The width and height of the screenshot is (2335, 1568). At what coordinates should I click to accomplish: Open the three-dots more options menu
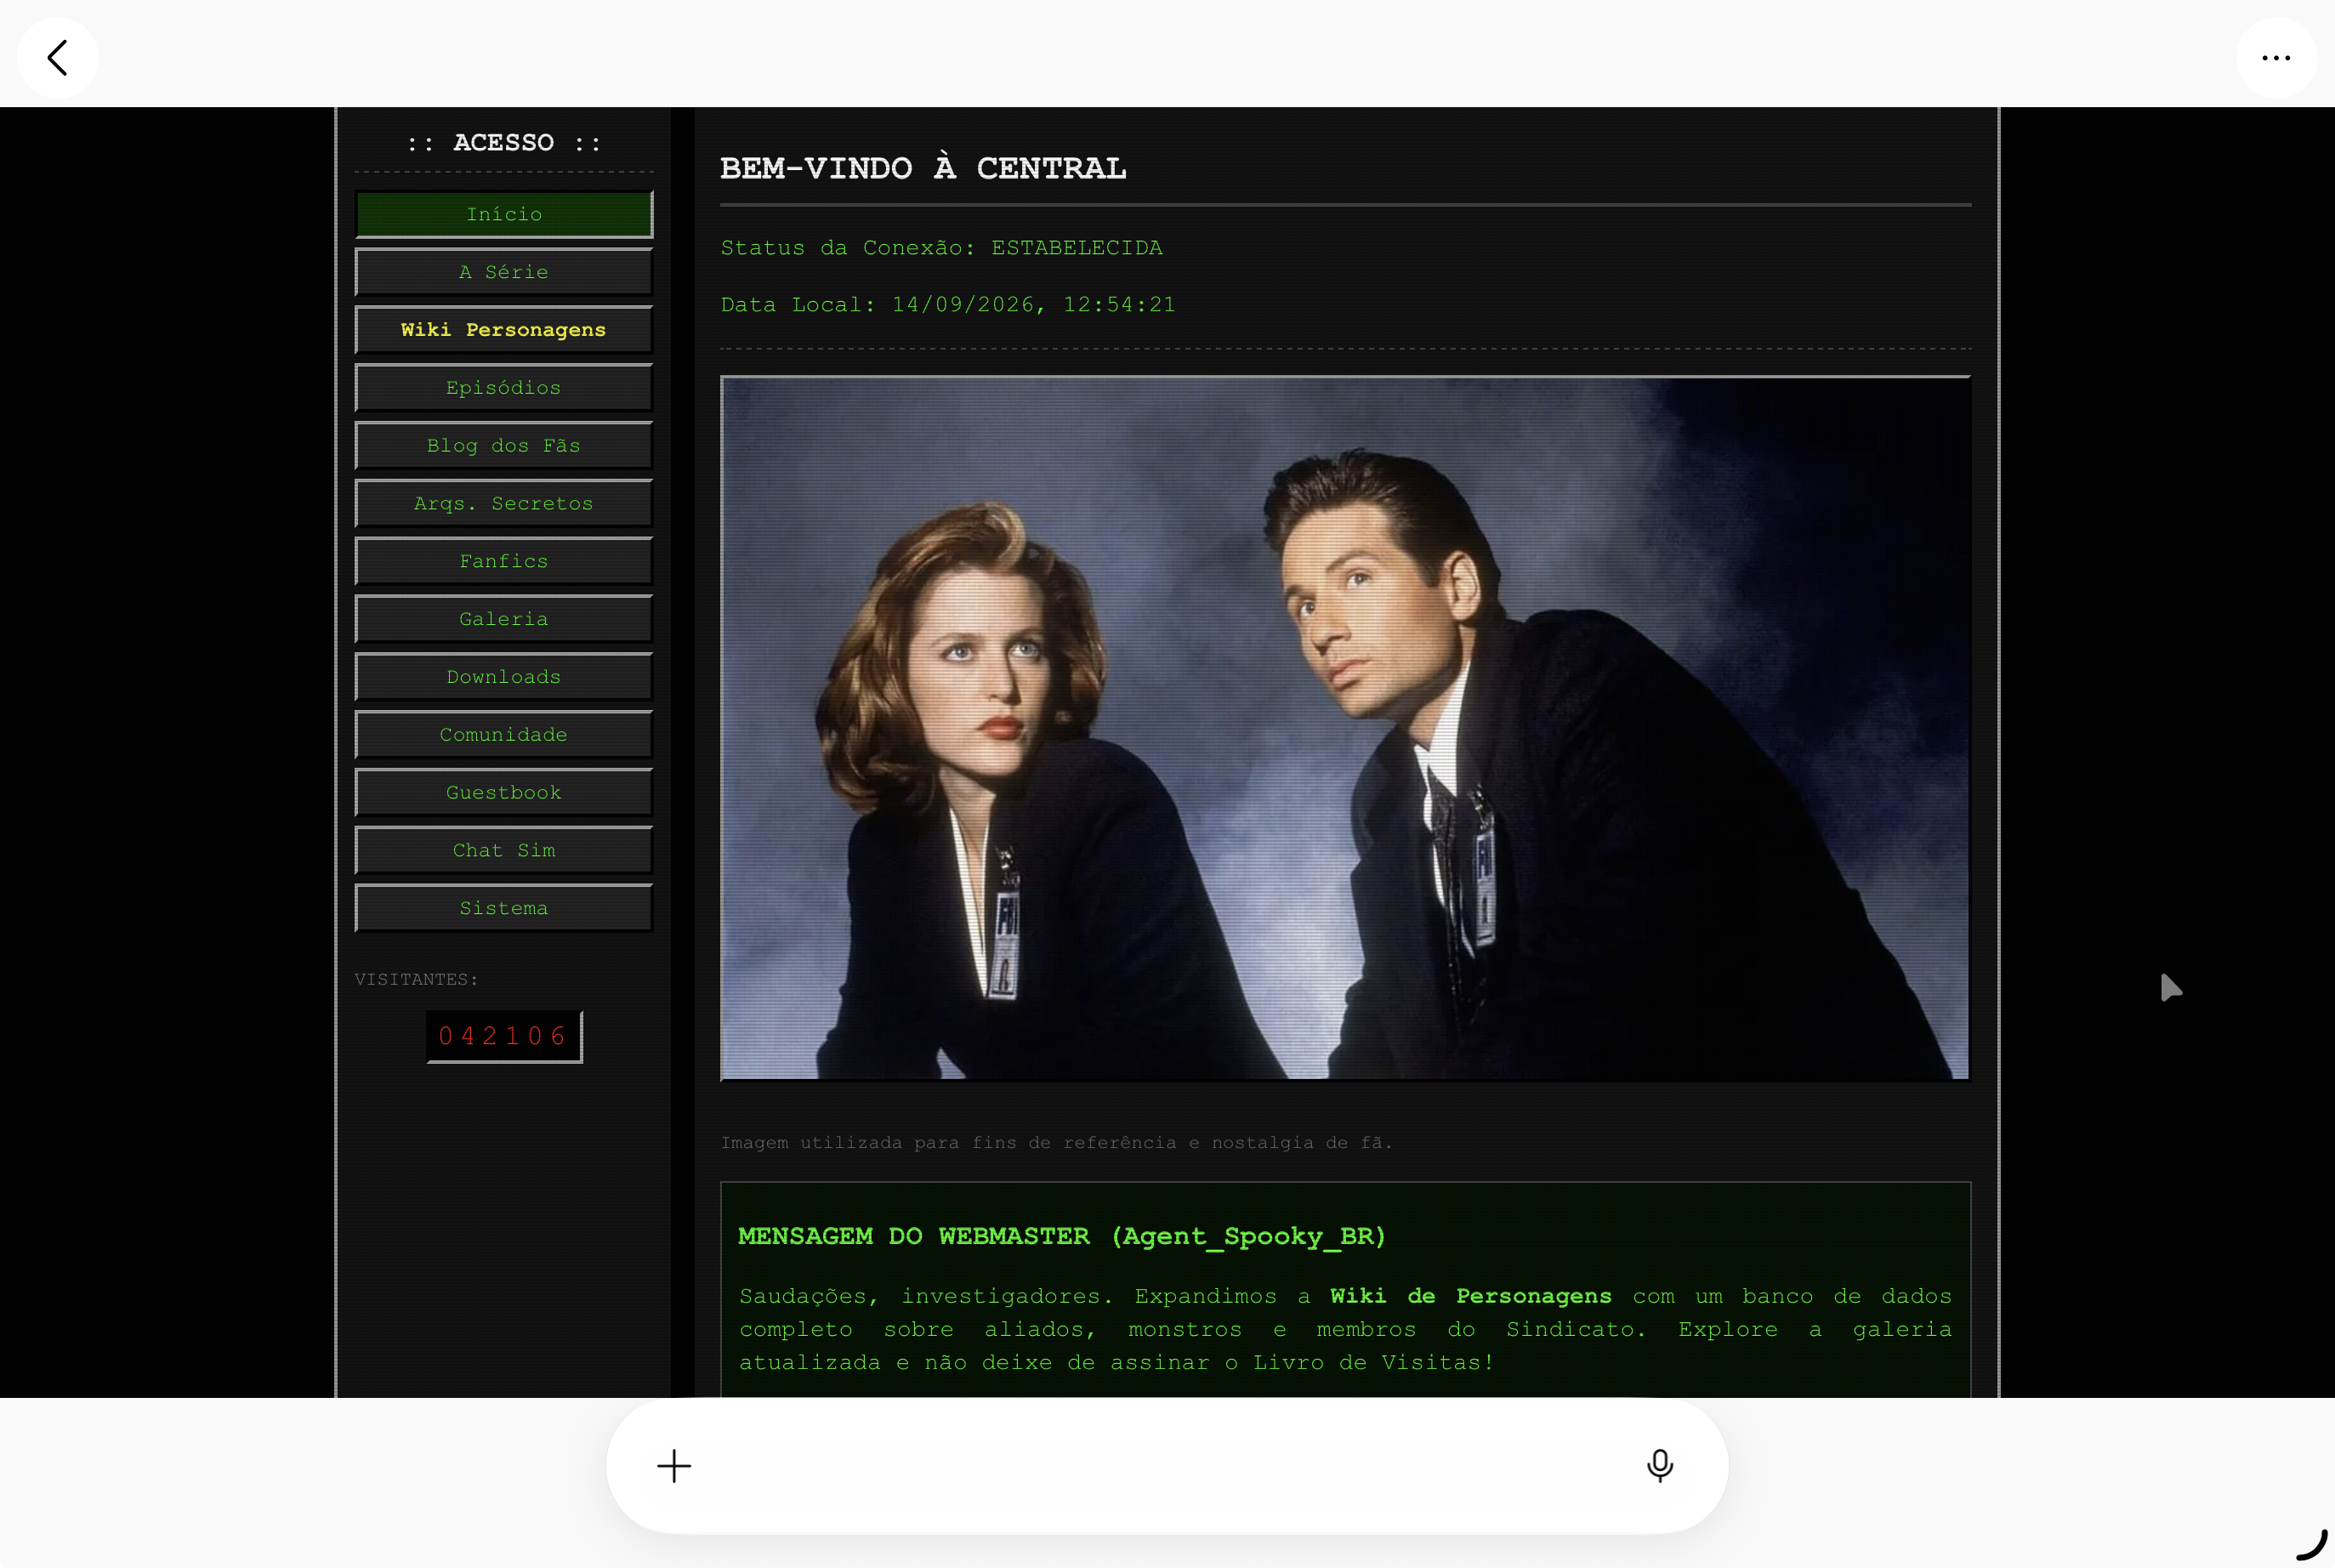2276,58
